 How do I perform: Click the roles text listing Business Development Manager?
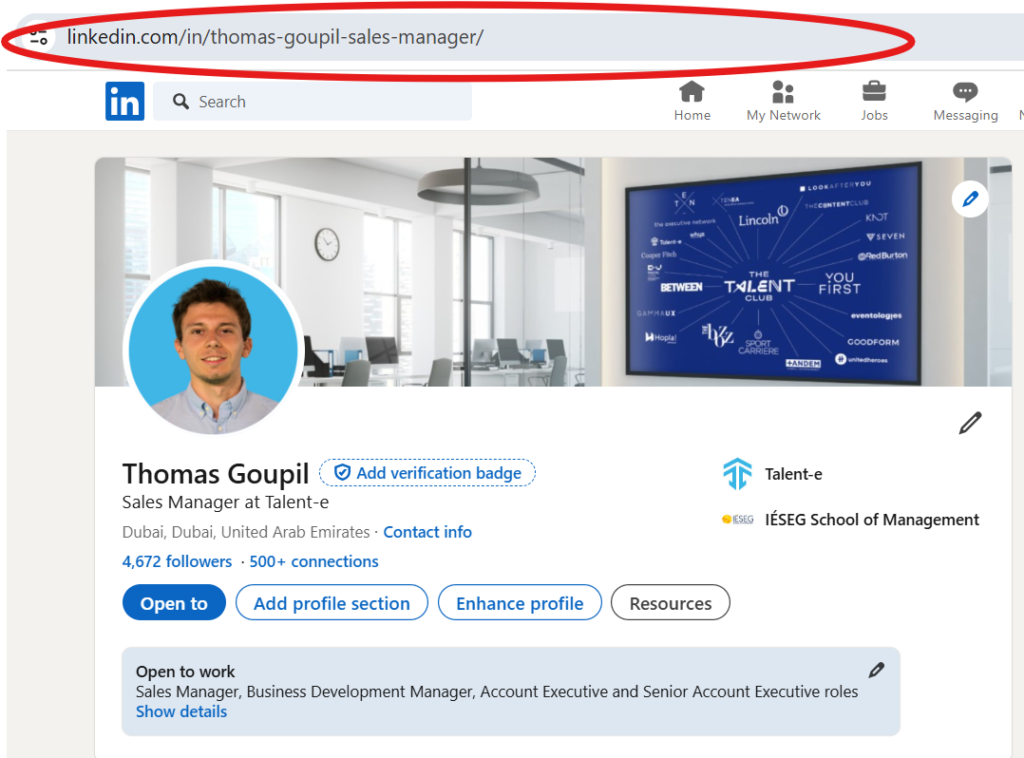pos(497,691)
